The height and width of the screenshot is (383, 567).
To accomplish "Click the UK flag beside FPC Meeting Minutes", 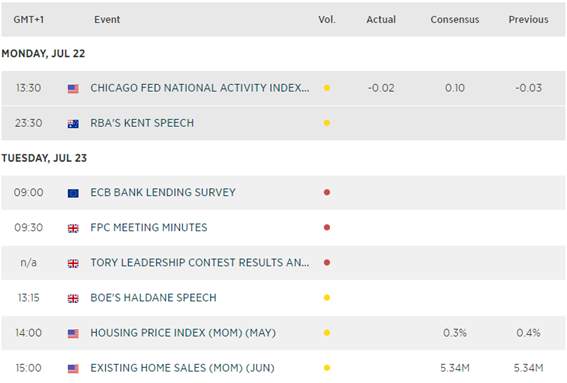I will (73, 228).
